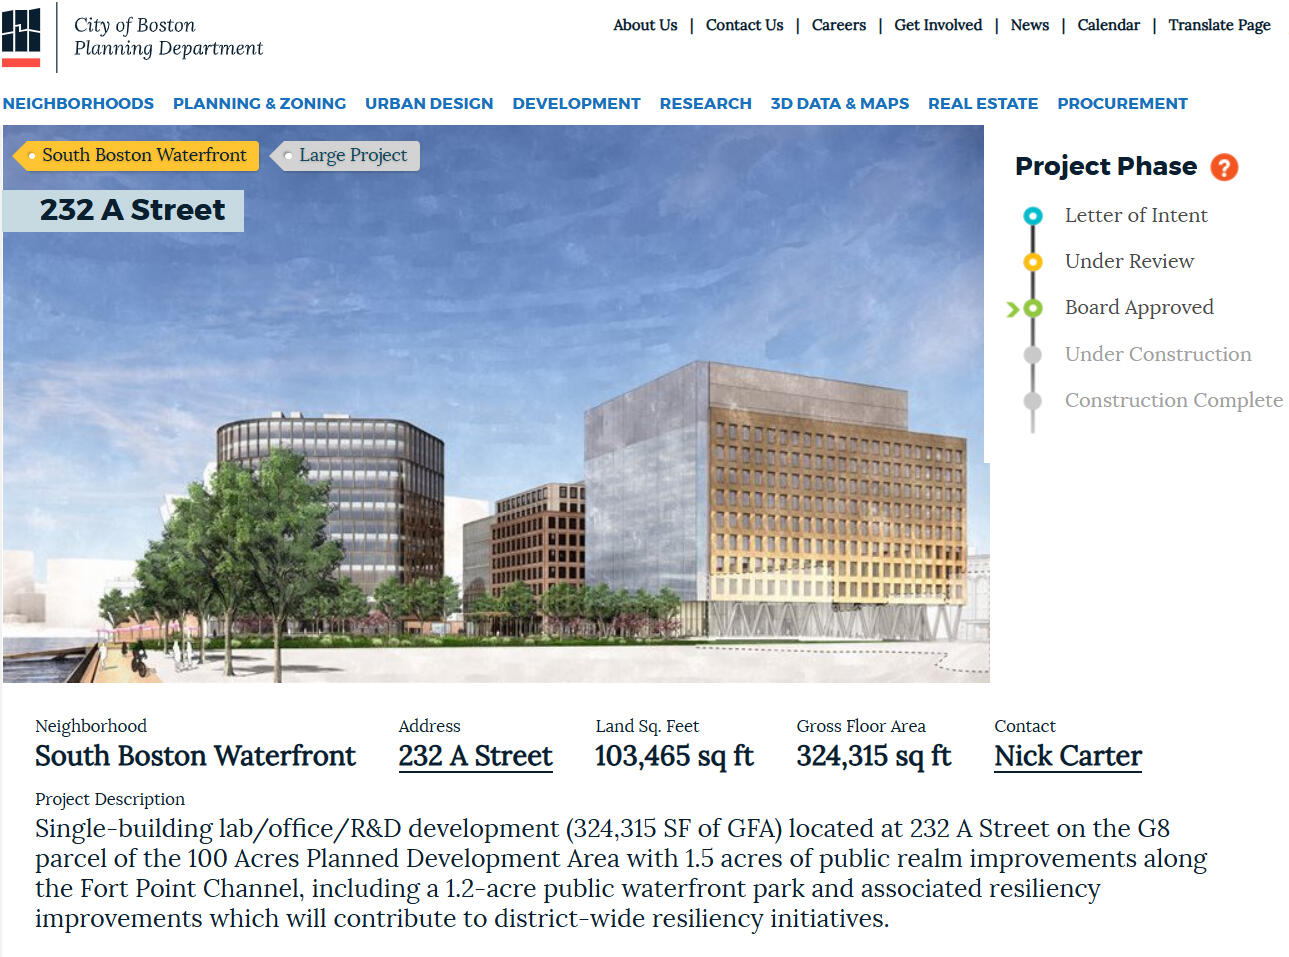This screenshot has width=1289, height=957.
Task: Click the gray Under Construction phase dot
Action: click(x=1033, y=355)
